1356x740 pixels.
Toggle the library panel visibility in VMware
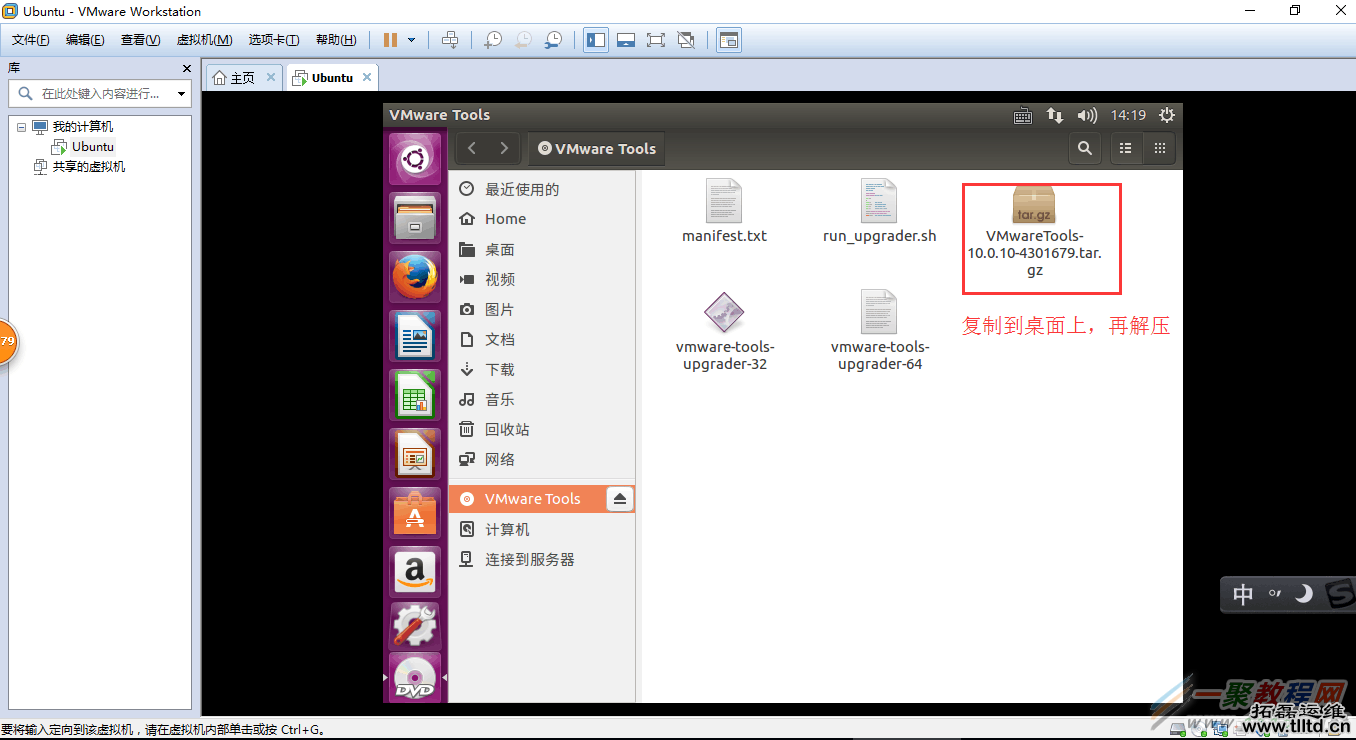595,40
